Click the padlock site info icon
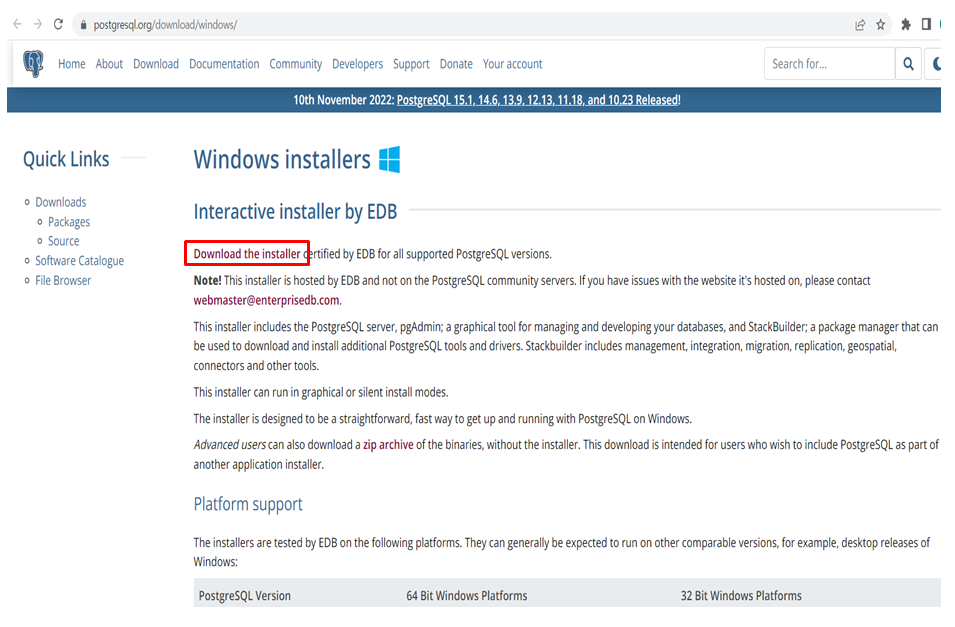This screenshot has width=955, height=627. tap(83, 25)
